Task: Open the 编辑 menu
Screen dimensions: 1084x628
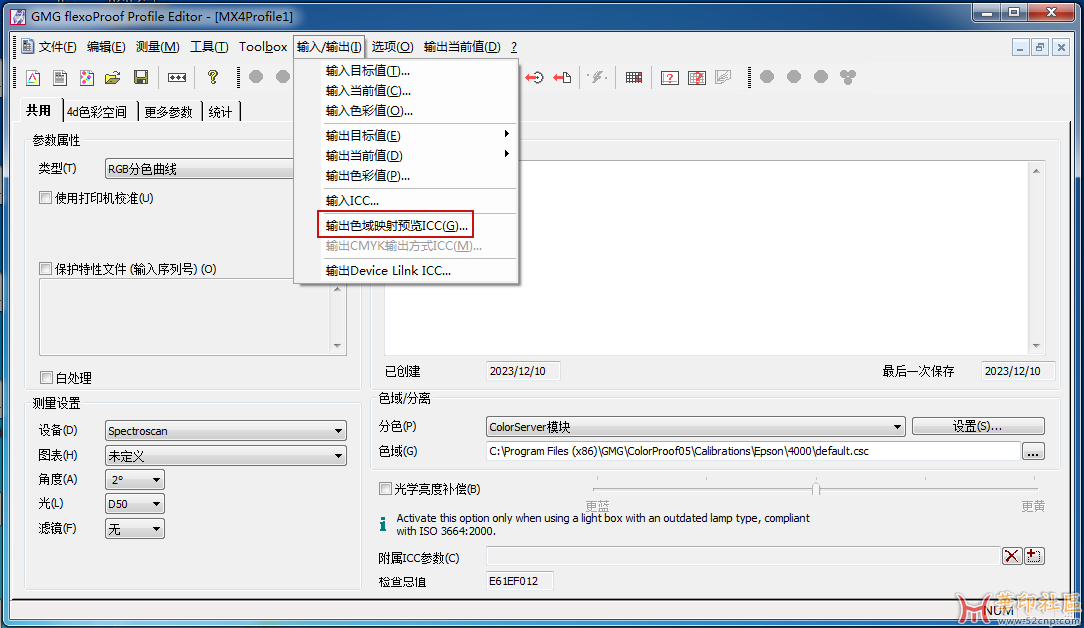Action: pyautogui.click(x=106, y=46)
